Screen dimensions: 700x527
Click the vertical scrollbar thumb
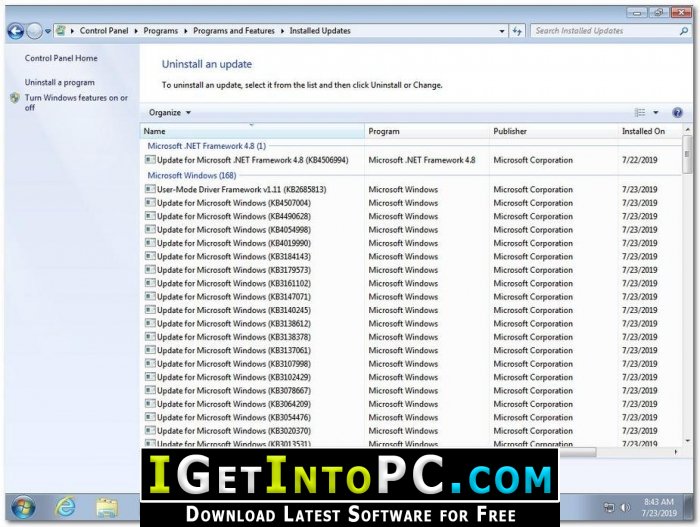click(x=687, y=154)
